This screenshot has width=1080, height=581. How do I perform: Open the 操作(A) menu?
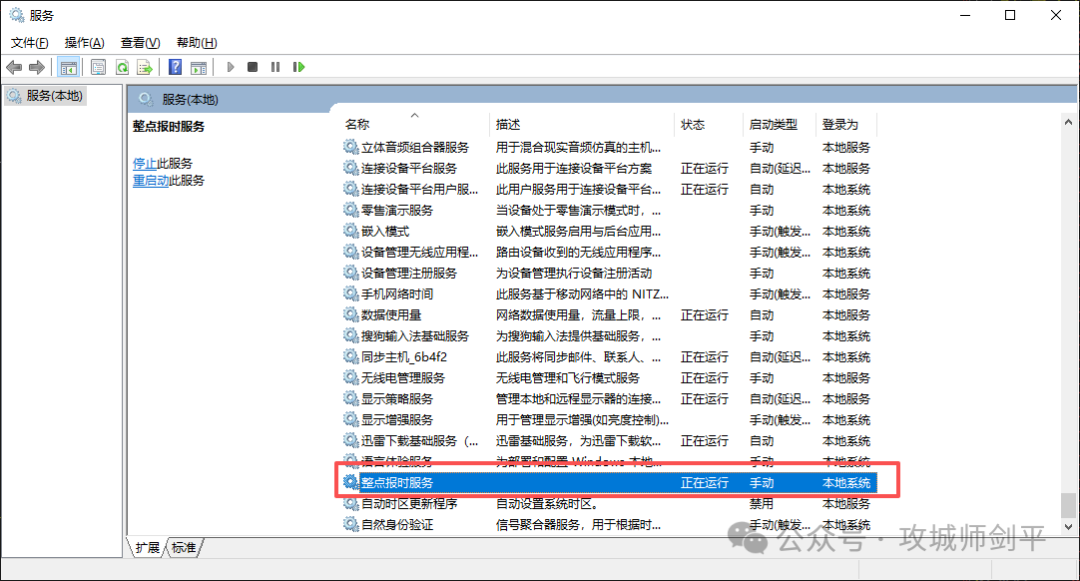tap(84, 43)
